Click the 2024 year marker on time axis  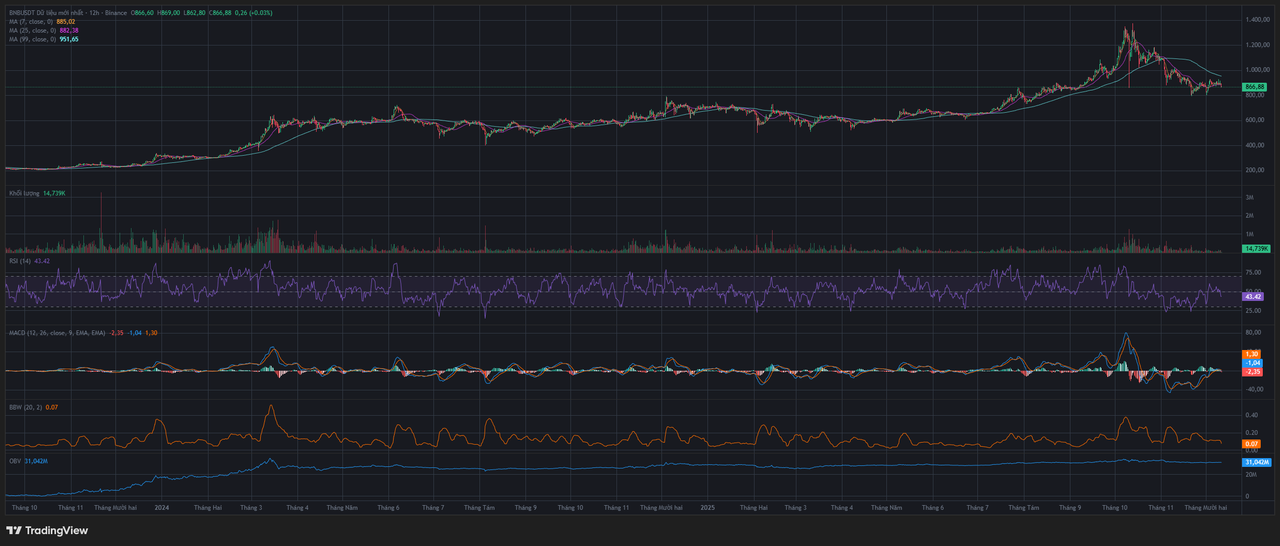[x=163, y=508]
